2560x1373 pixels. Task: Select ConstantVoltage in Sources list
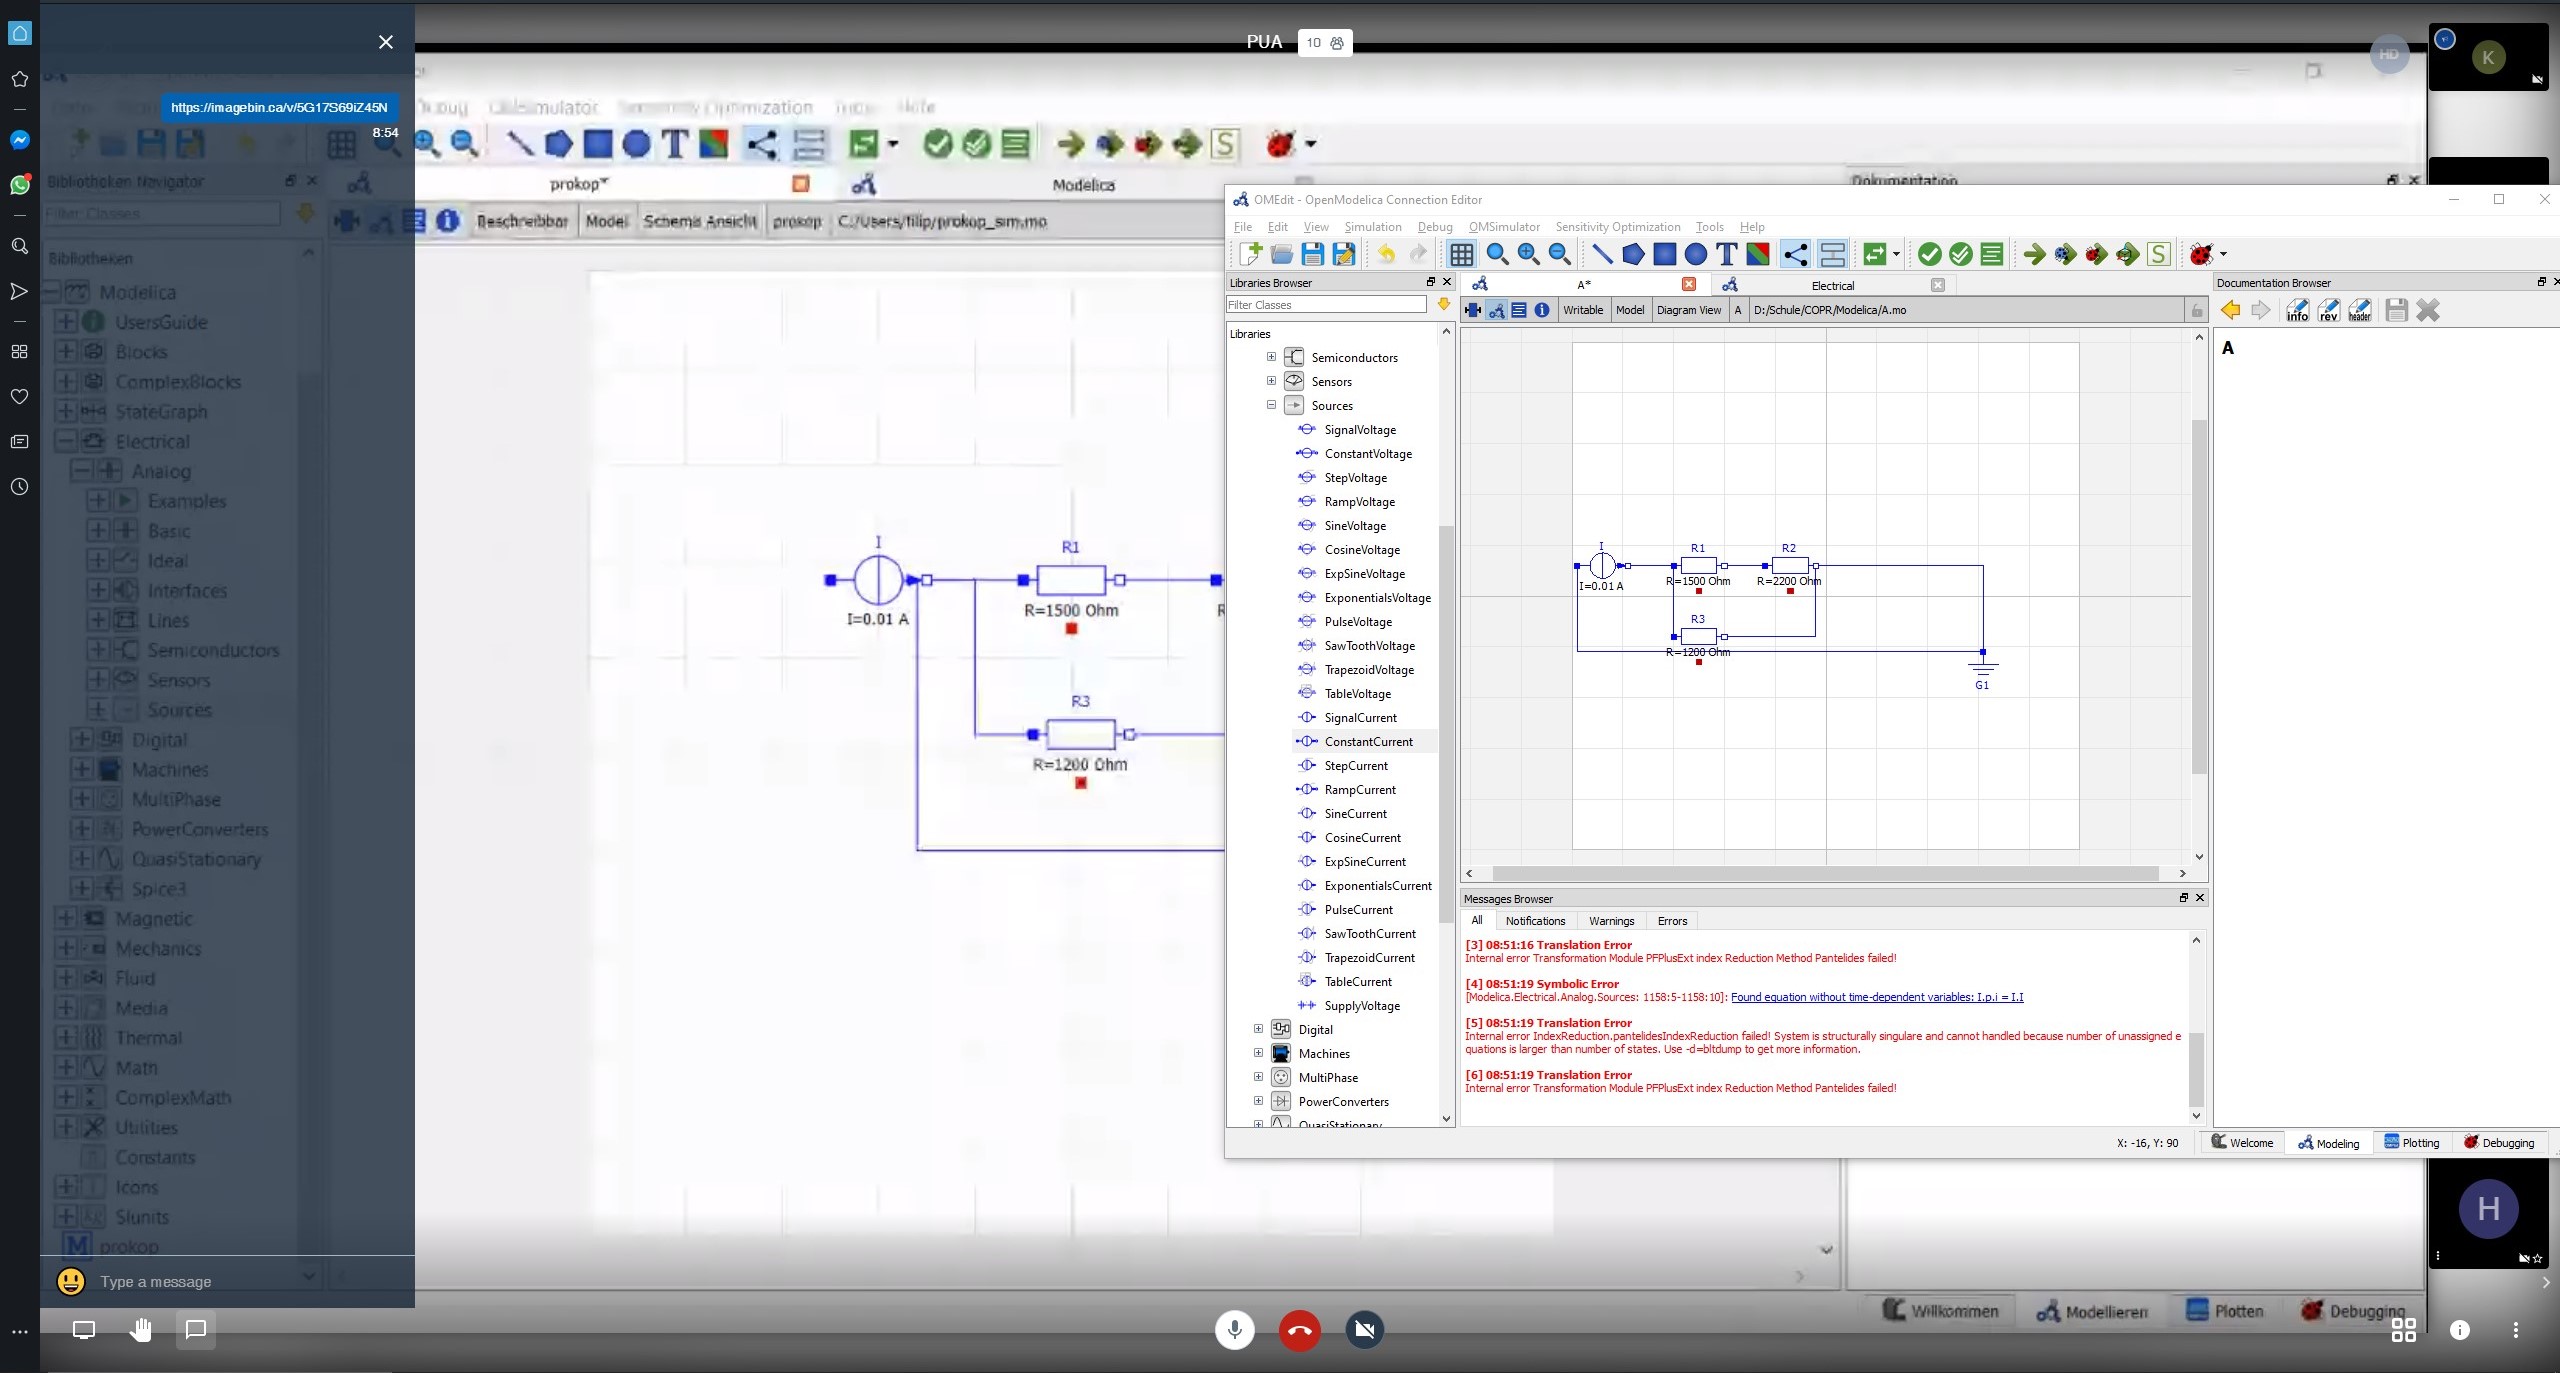click(1366, 454)
